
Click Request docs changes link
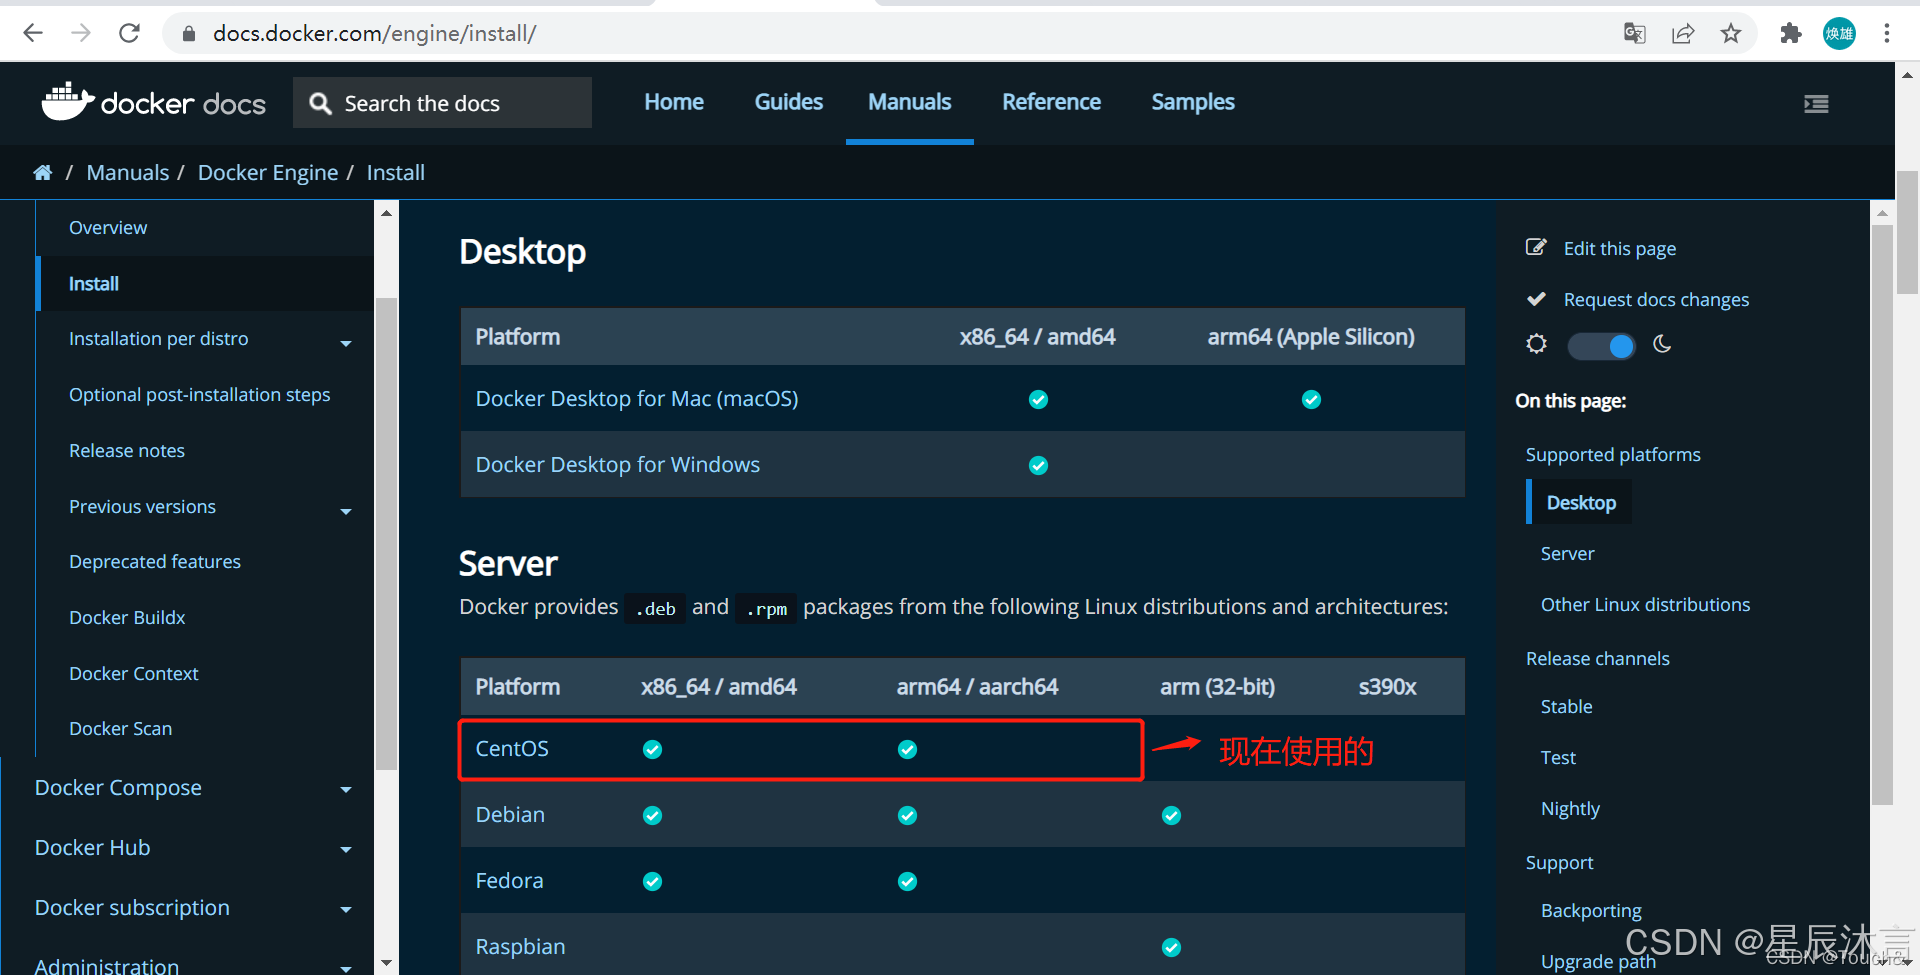pos(1656,300)
